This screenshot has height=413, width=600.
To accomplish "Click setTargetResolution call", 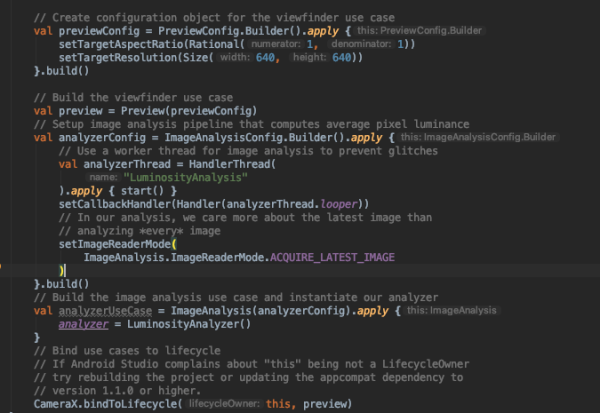I will pyautogui.click(x=118, y=58).
